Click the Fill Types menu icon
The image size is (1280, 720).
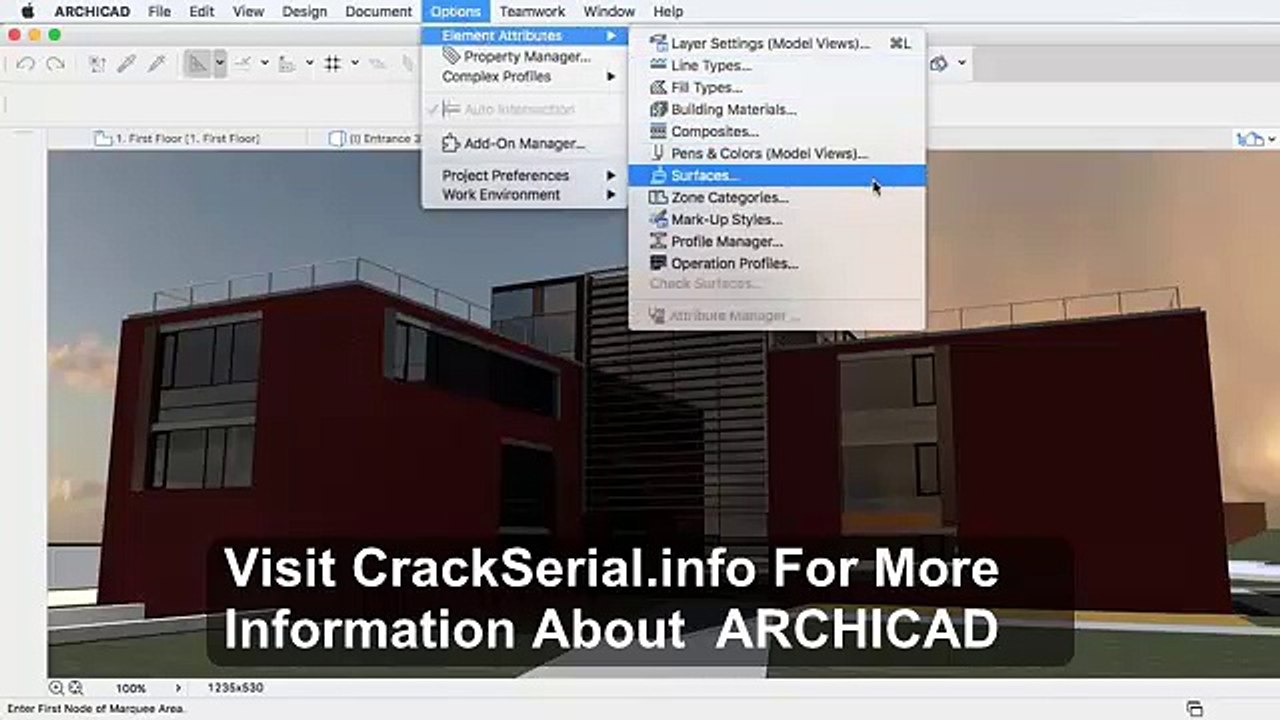(658, 87)
